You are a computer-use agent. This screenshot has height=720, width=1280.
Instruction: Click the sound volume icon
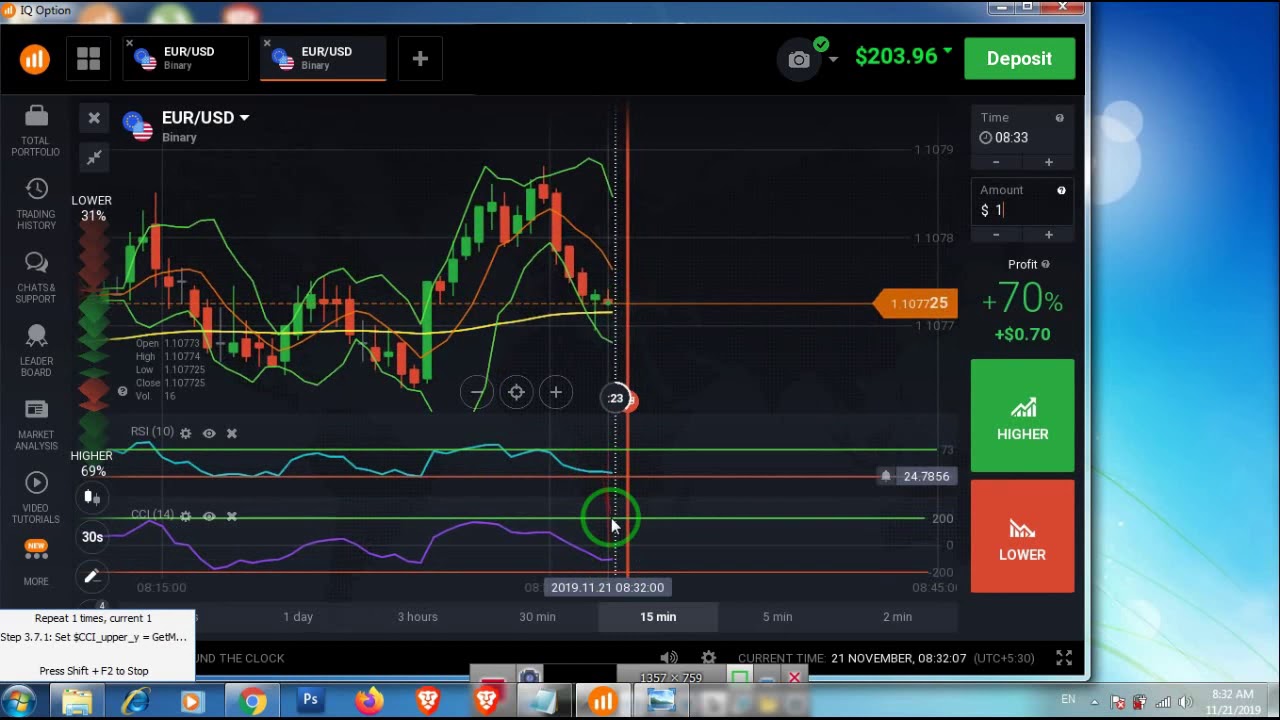point(669,657)
